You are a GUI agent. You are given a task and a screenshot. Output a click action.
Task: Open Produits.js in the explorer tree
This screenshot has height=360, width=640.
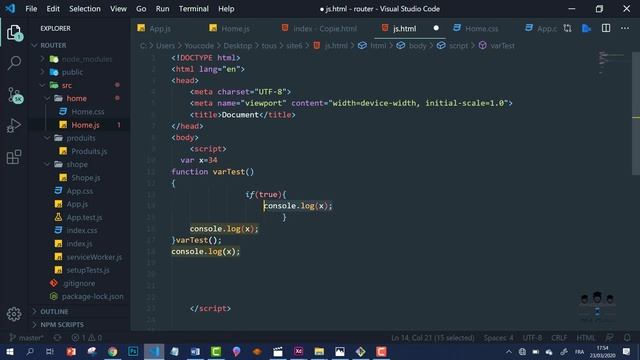(x=89, y=151)
